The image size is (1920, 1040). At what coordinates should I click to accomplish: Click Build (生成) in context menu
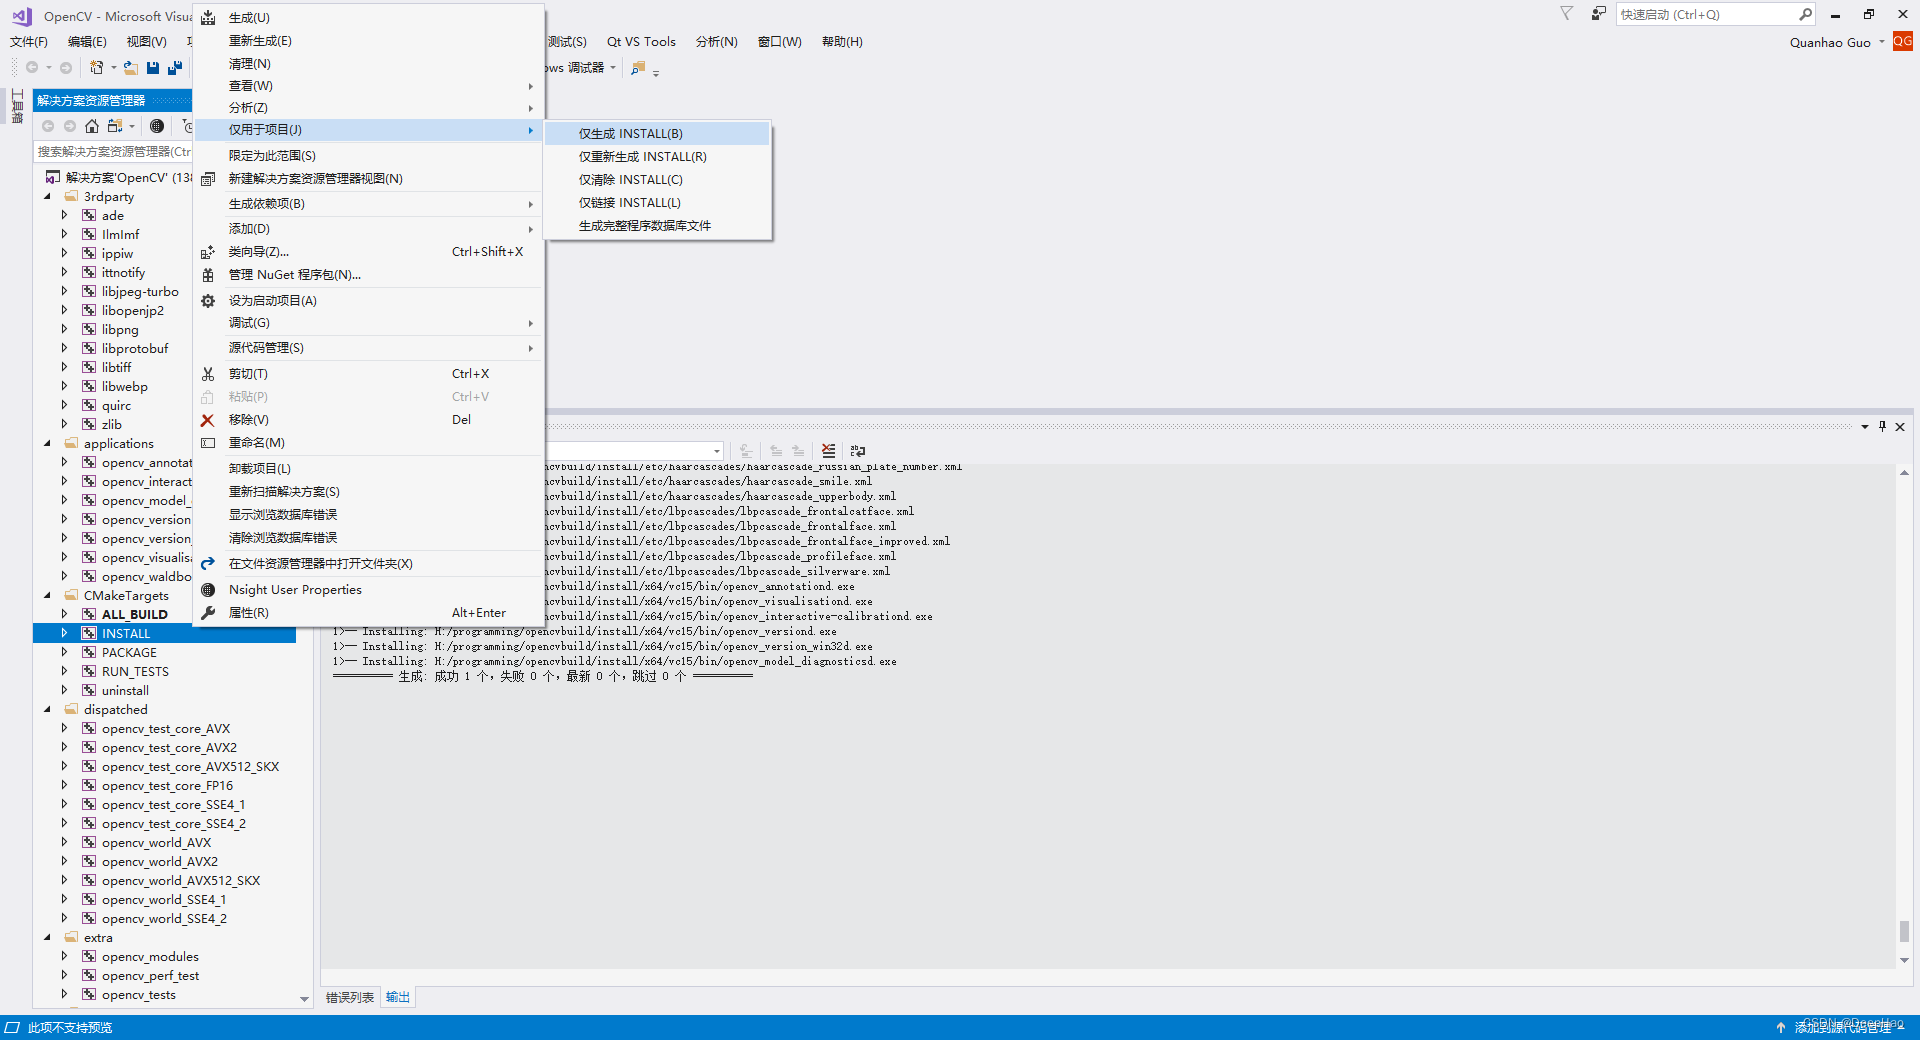click(368, 18)
